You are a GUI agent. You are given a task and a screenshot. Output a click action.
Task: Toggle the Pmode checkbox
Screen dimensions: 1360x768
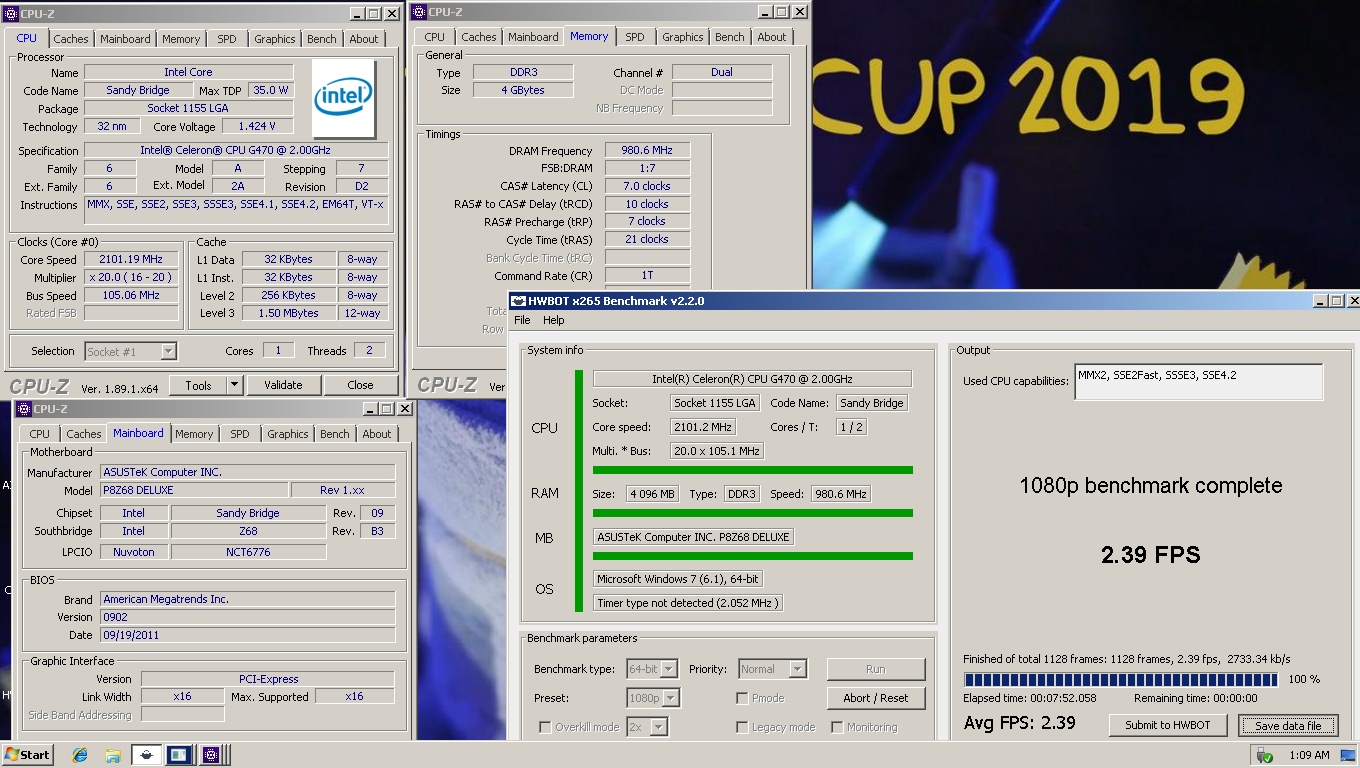pos(742,698)
